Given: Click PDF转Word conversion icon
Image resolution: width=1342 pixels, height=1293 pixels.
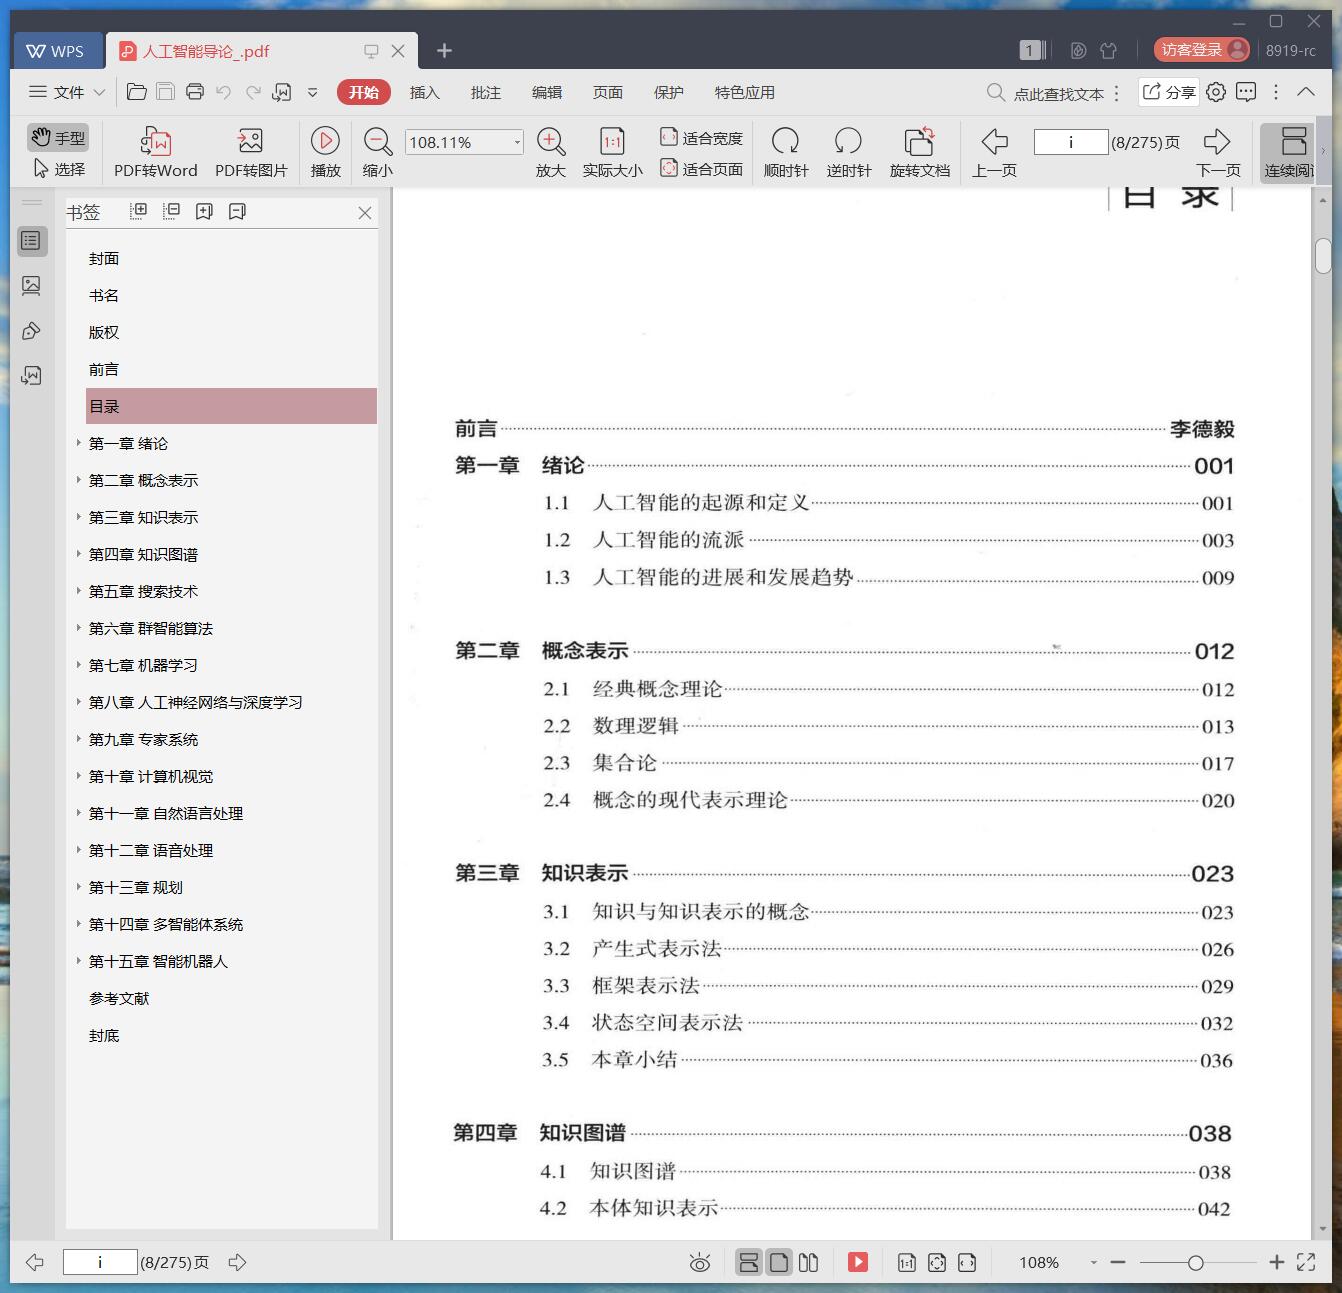Looking at the screenshot, I should tap(155, 152).
